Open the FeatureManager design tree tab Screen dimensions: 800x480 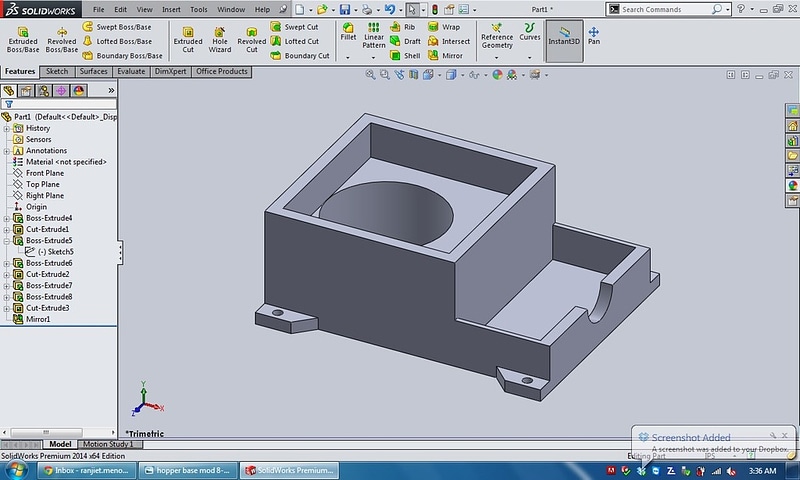click(x=9, y=91)
